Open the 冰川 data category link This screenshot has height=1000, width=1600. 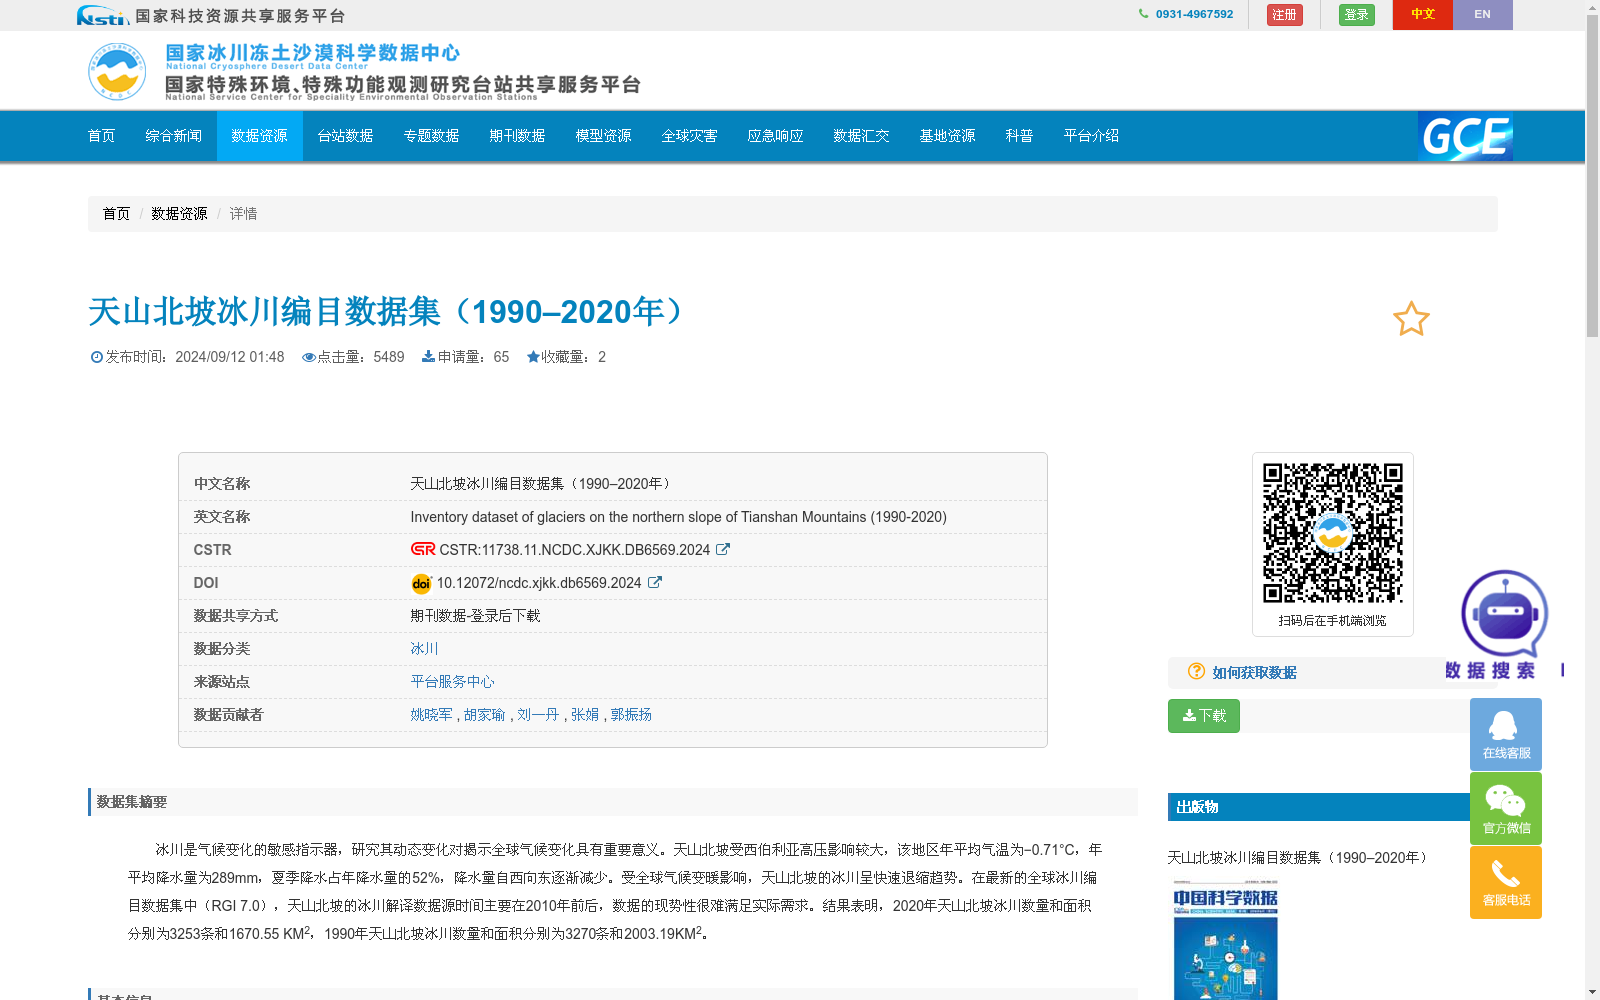pos(424,649)
